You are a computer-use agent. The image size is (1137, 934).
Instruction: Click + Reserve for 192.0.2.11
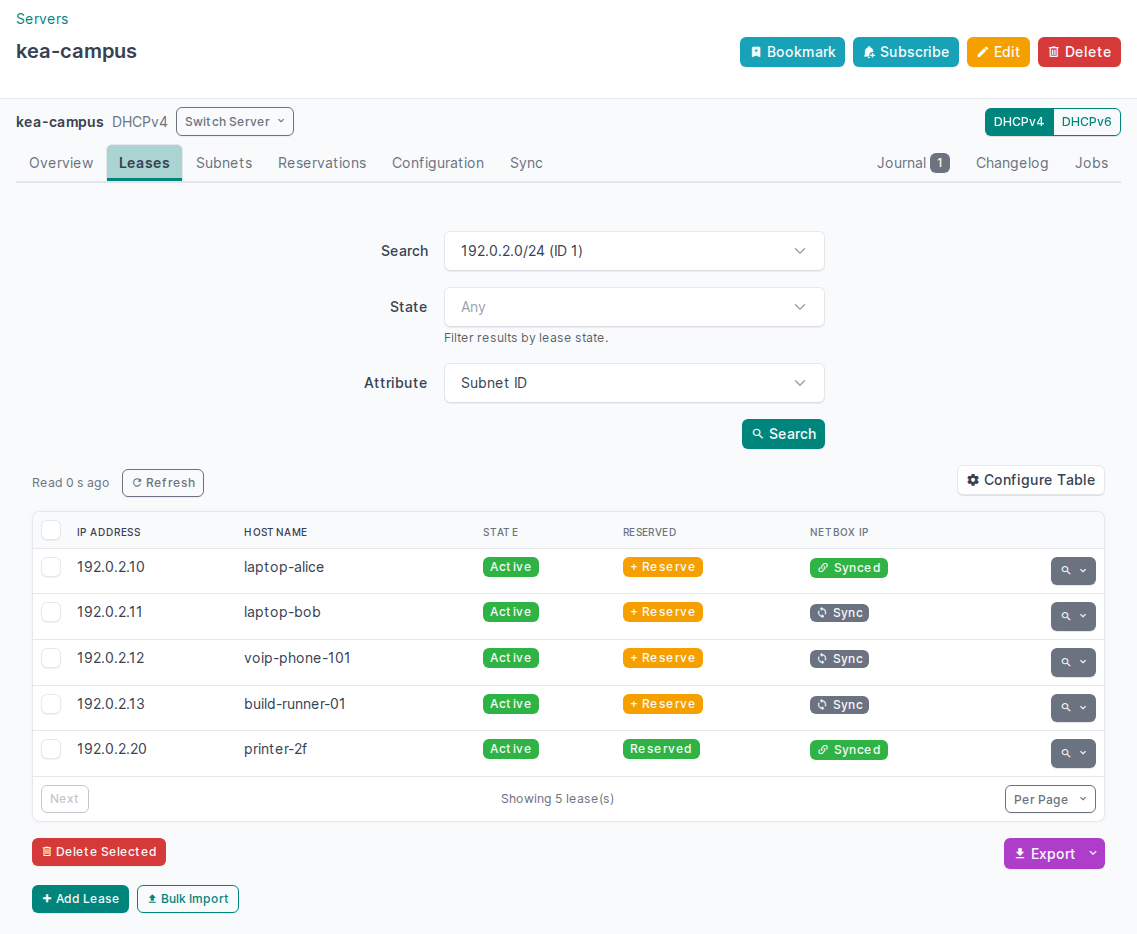pos(662,612)
